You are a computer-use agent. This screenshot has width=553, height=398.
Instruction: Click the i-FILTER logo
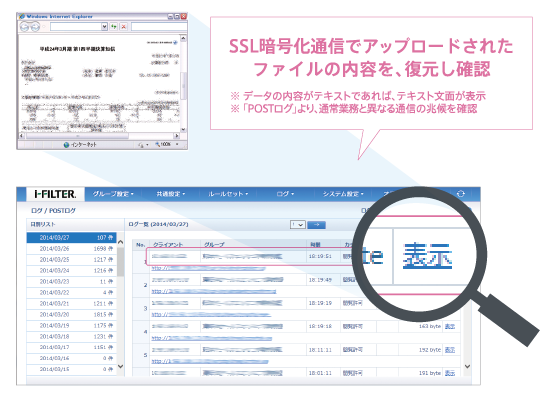(55, 194)
